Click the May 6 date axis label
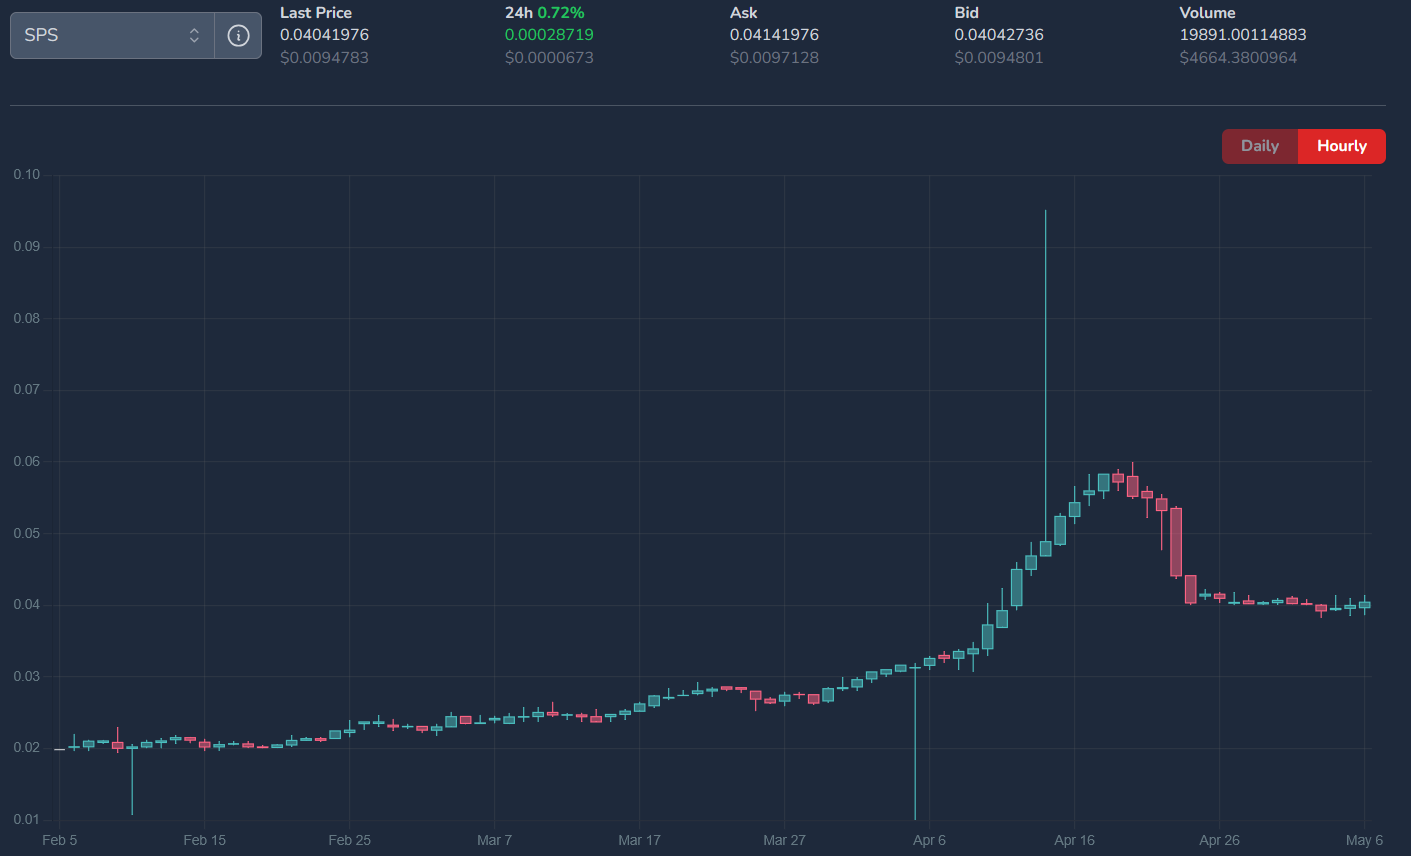The height and width of the screenshot is (856, 1411). [1364, 840]
